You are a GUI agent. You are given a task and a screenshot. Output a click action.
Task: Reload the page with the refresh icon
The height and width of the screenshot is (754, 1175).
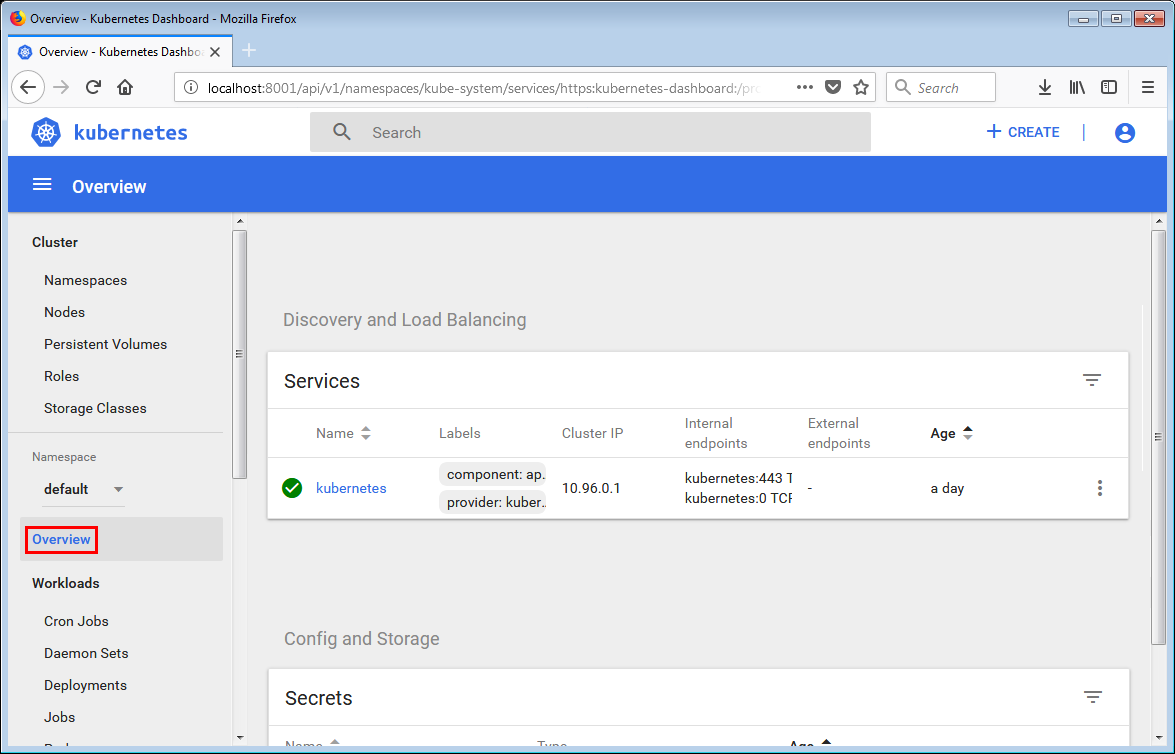(93, 88)
